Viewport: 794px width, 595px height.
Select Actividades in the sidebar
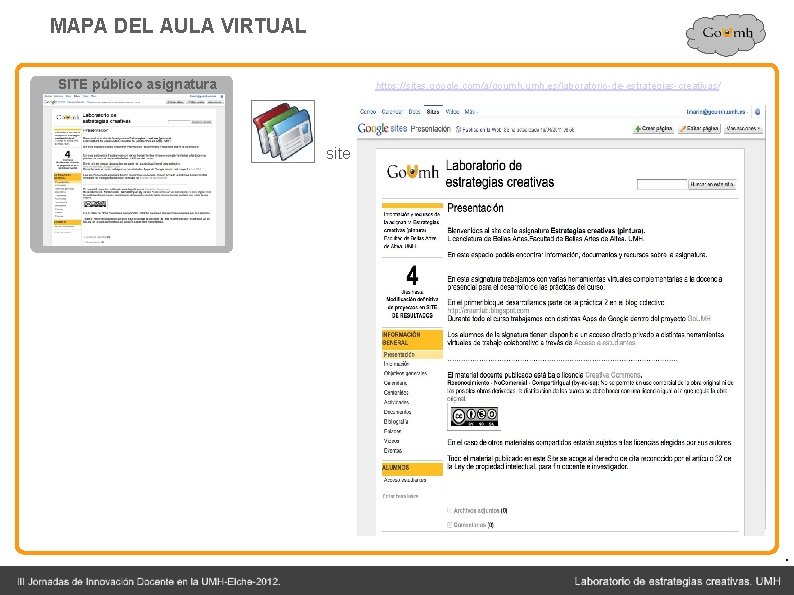click(396, 402)
